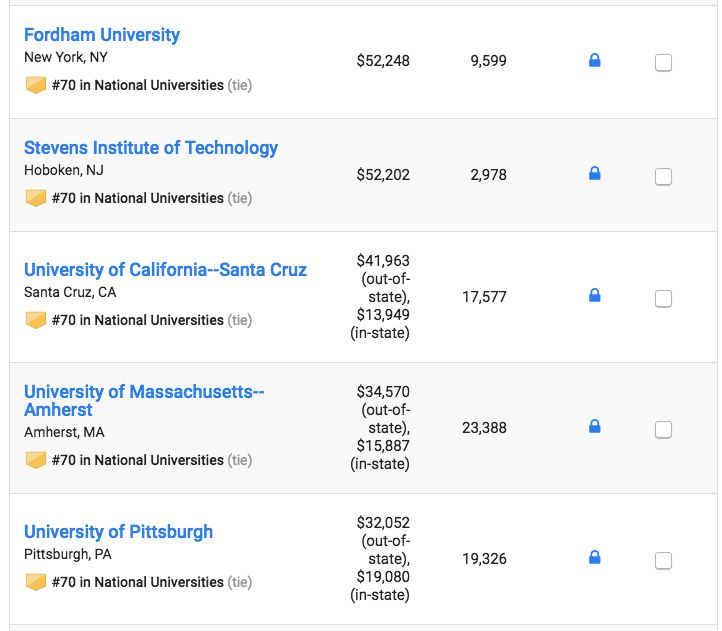Click the lock icon for Stevens Institute of Technology

[x=594, y=174]
